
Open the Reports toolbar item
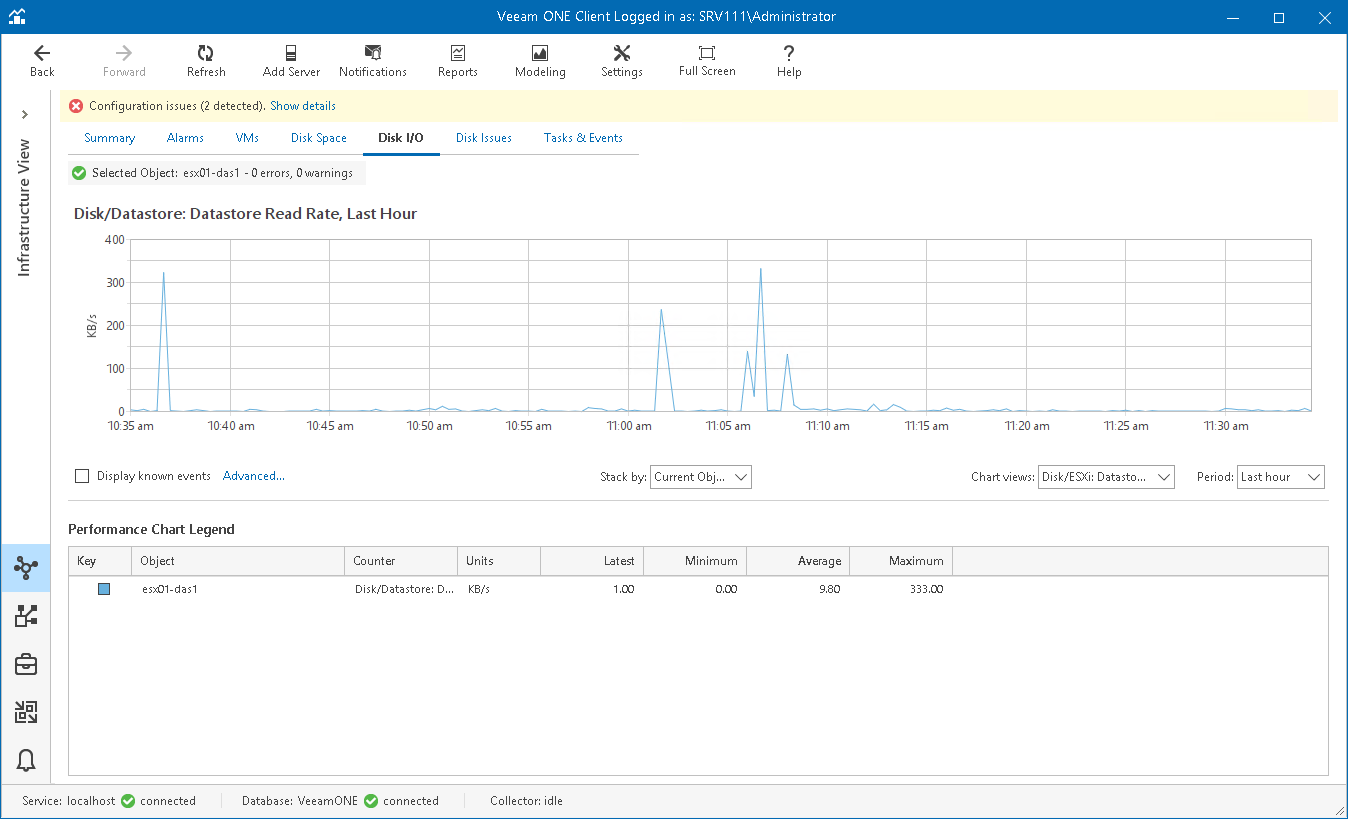point(458,61)
